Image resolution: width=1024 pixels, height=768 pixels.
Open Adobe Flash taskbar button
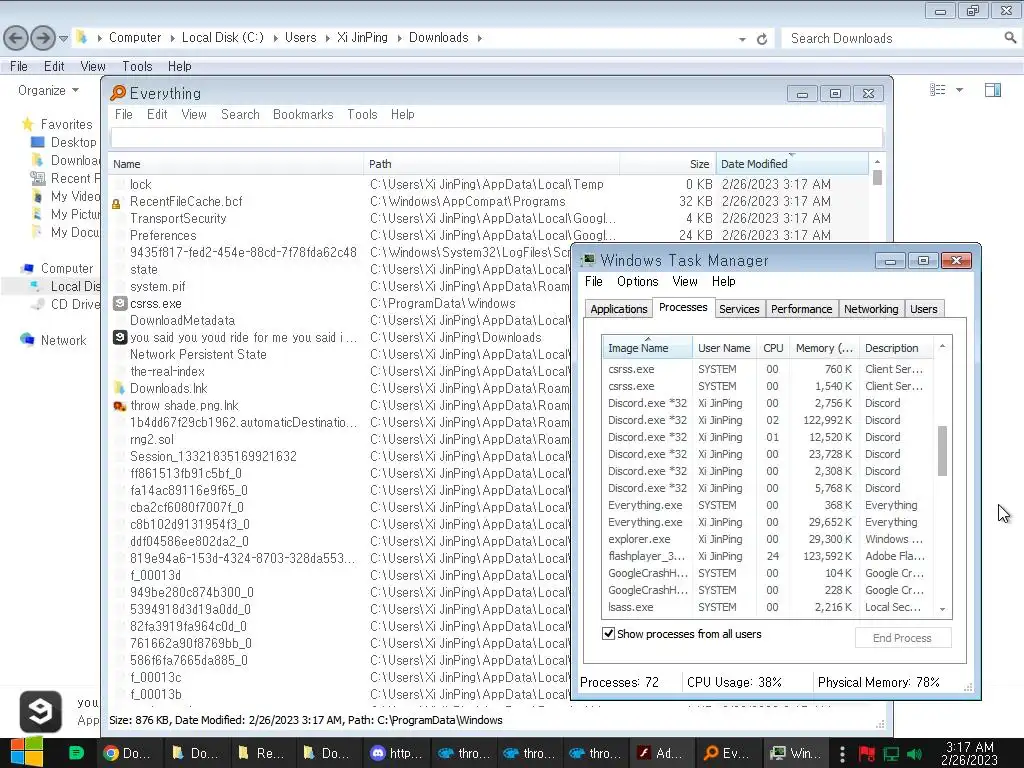tap(661, 753)
